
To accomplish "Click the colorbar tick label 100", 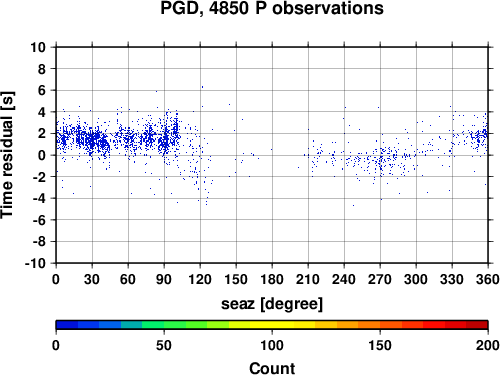I will coord(272,345).
